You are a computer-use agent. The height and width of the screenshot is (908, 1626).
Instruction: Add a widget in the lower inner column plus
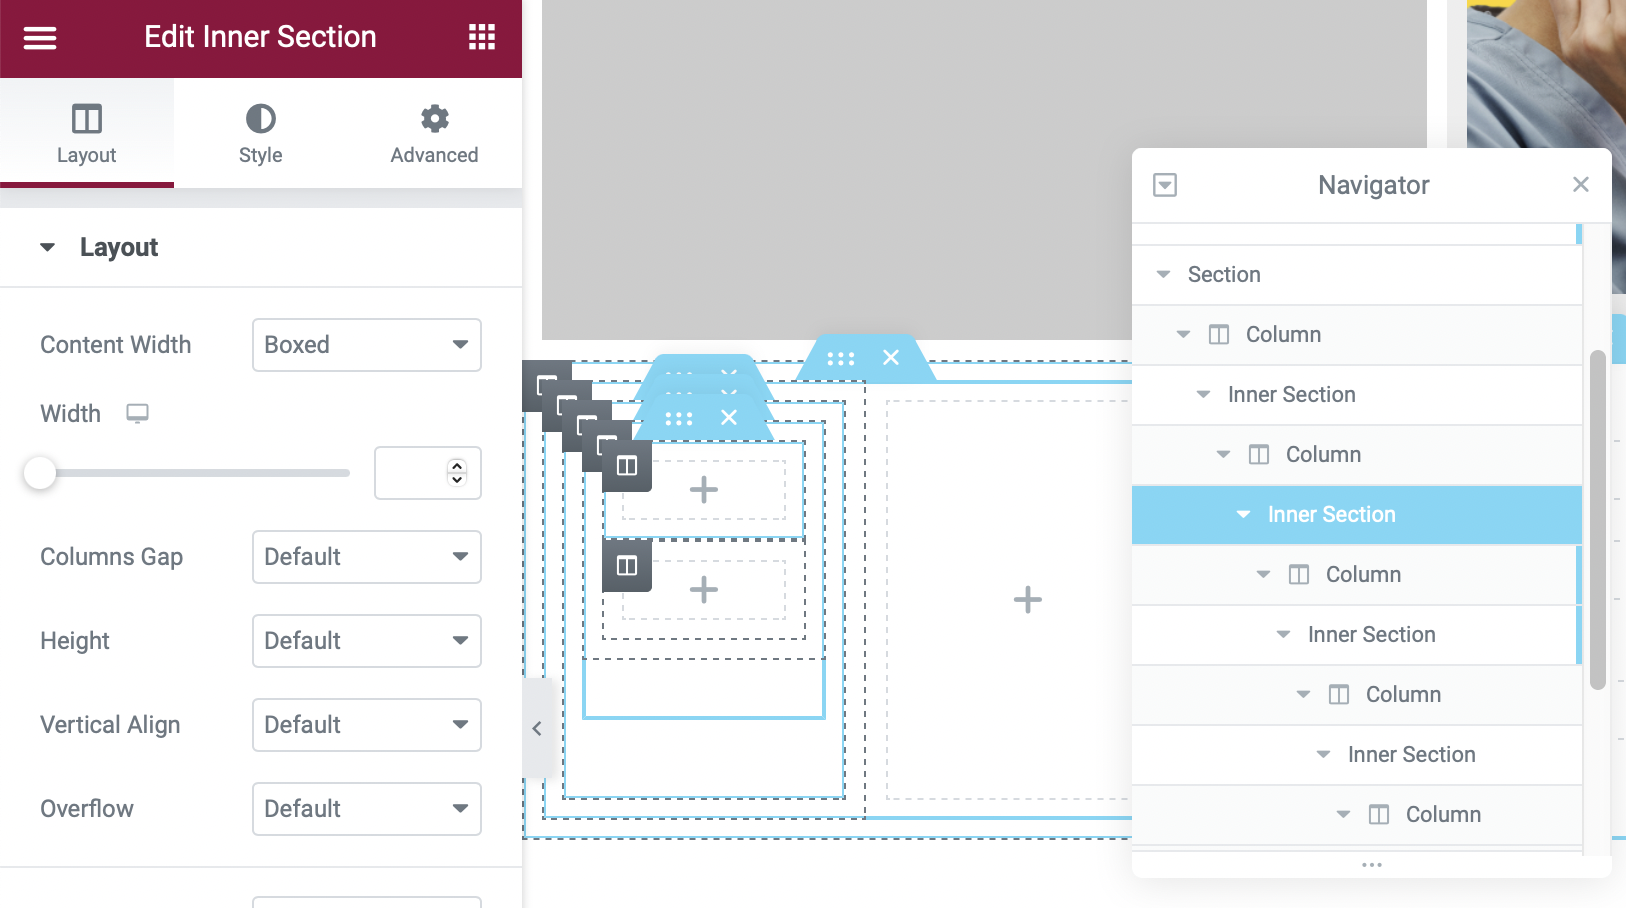(x=704, y=590)
